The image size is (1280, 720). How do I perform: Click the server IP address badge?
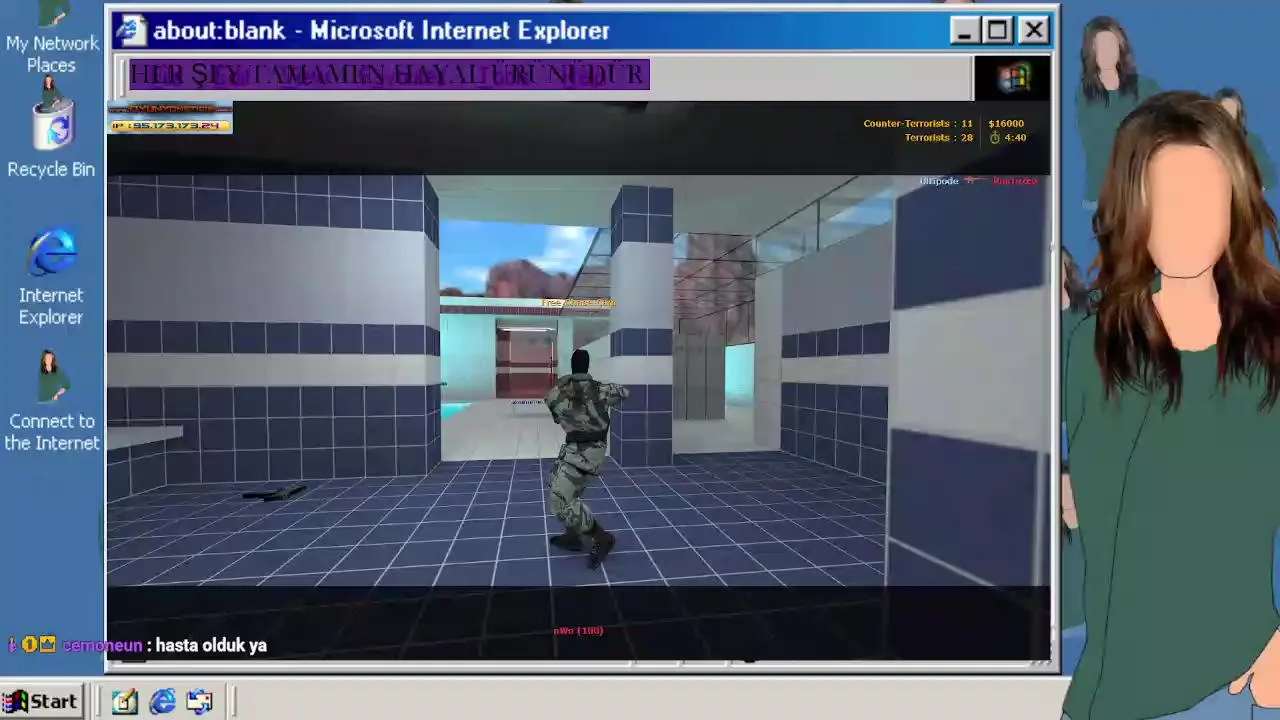[x=170, y=125]
